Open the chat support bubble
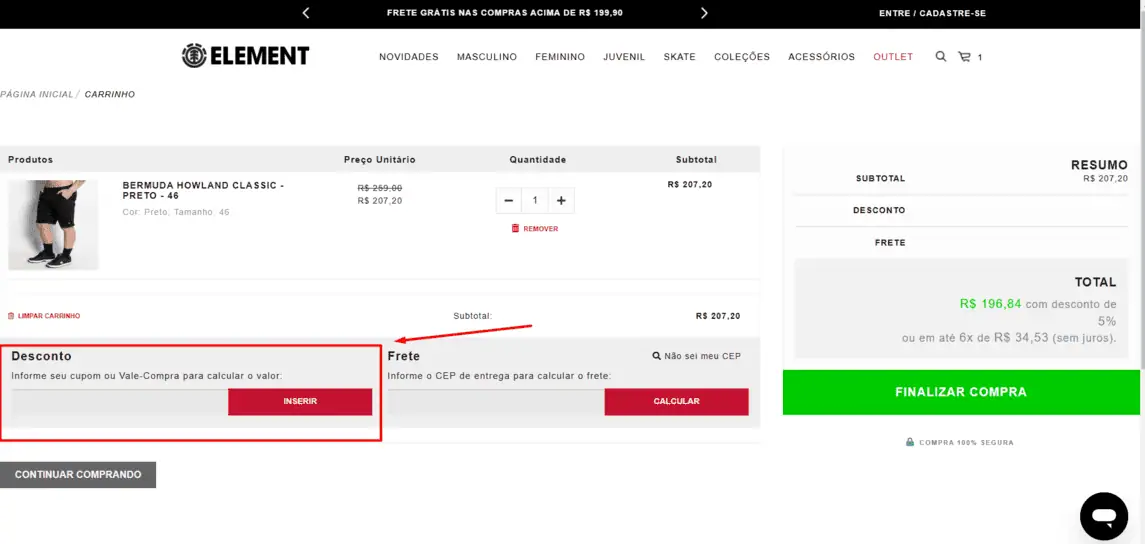Image resolution: width=1145 pixels, height=544 pixels. (x=1104, y=516)
